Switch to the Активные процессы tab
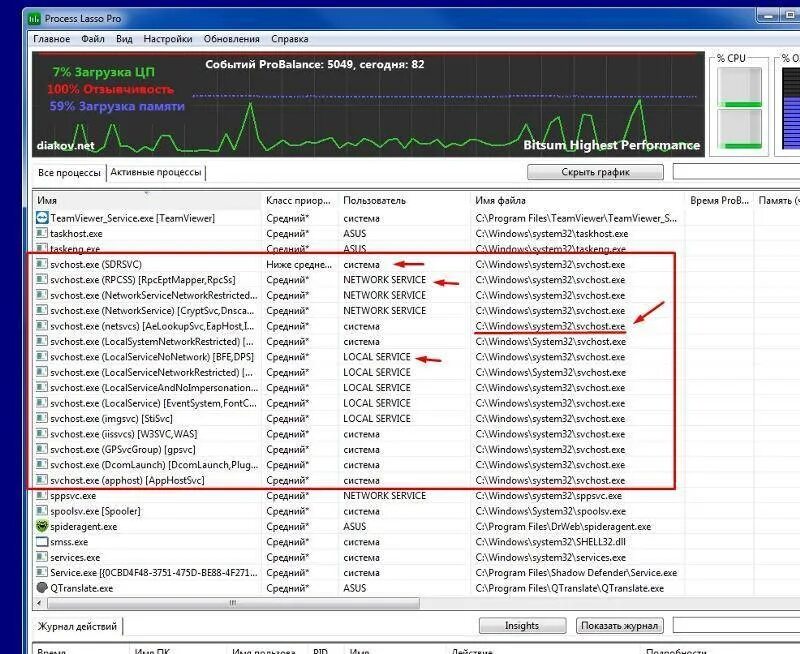Viewport: 800px width, 654px height. pyautogui.click(x=156, y=172)
